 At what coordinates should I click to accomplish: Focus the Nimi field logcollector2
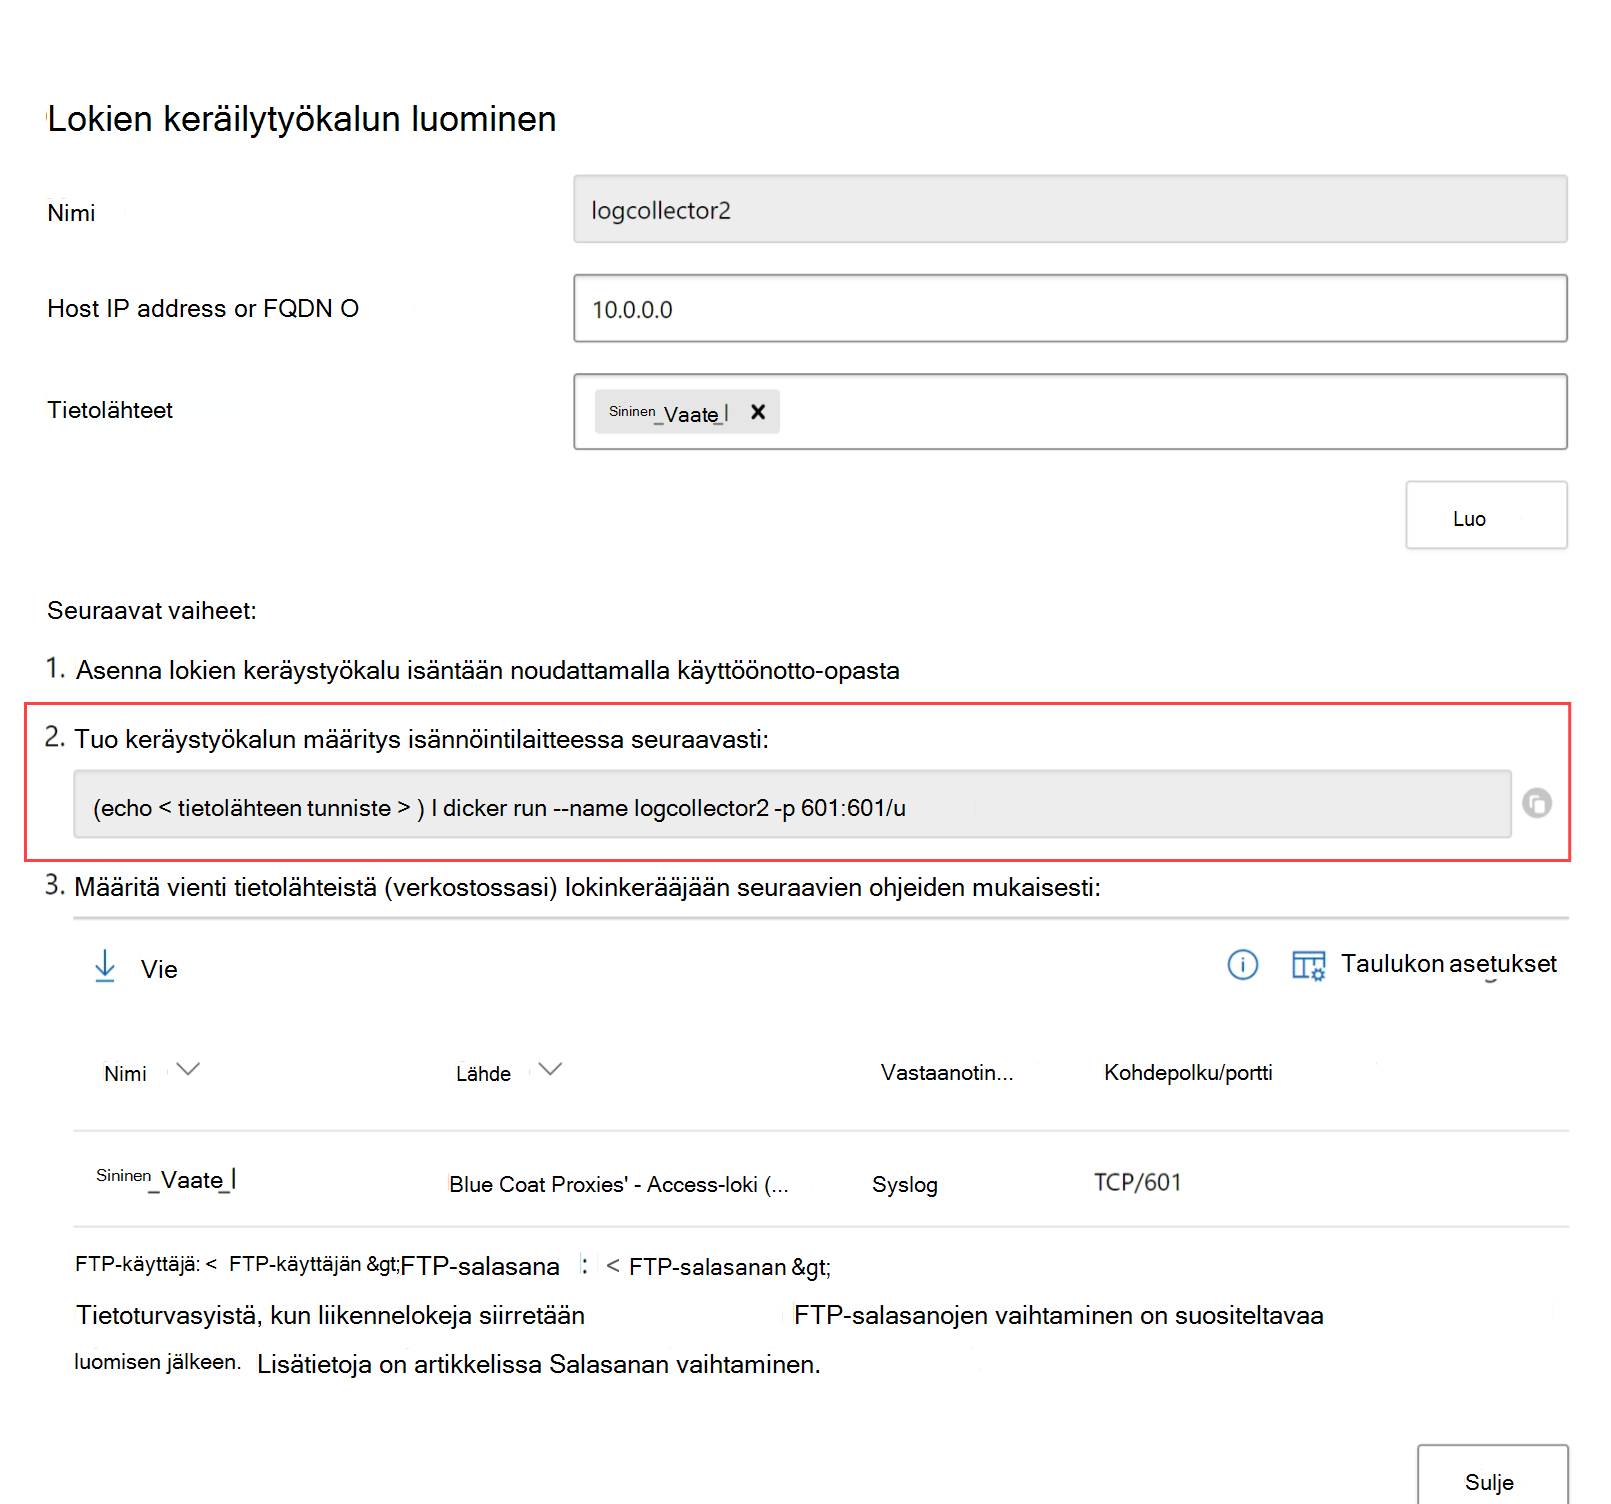pyautogui.click(x=1070, y=209)
